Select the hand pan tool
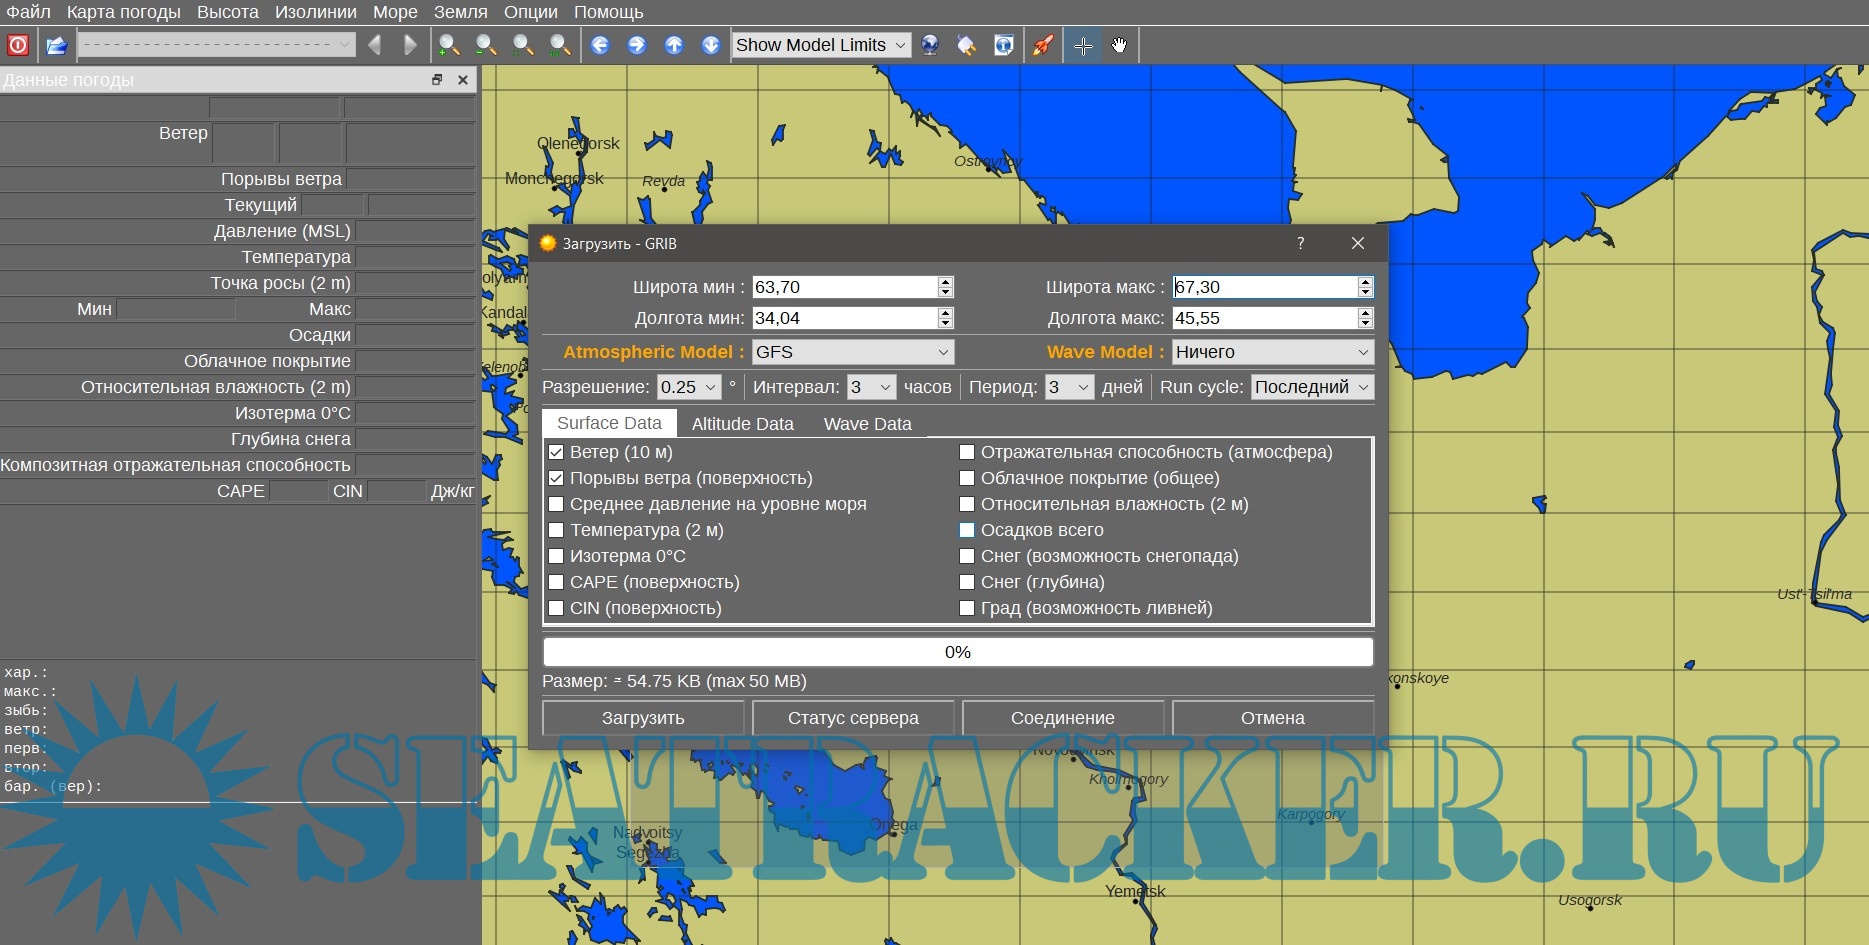Image resolution: width=1869 pixels, height=945 pixels. tap(1119, 45)
